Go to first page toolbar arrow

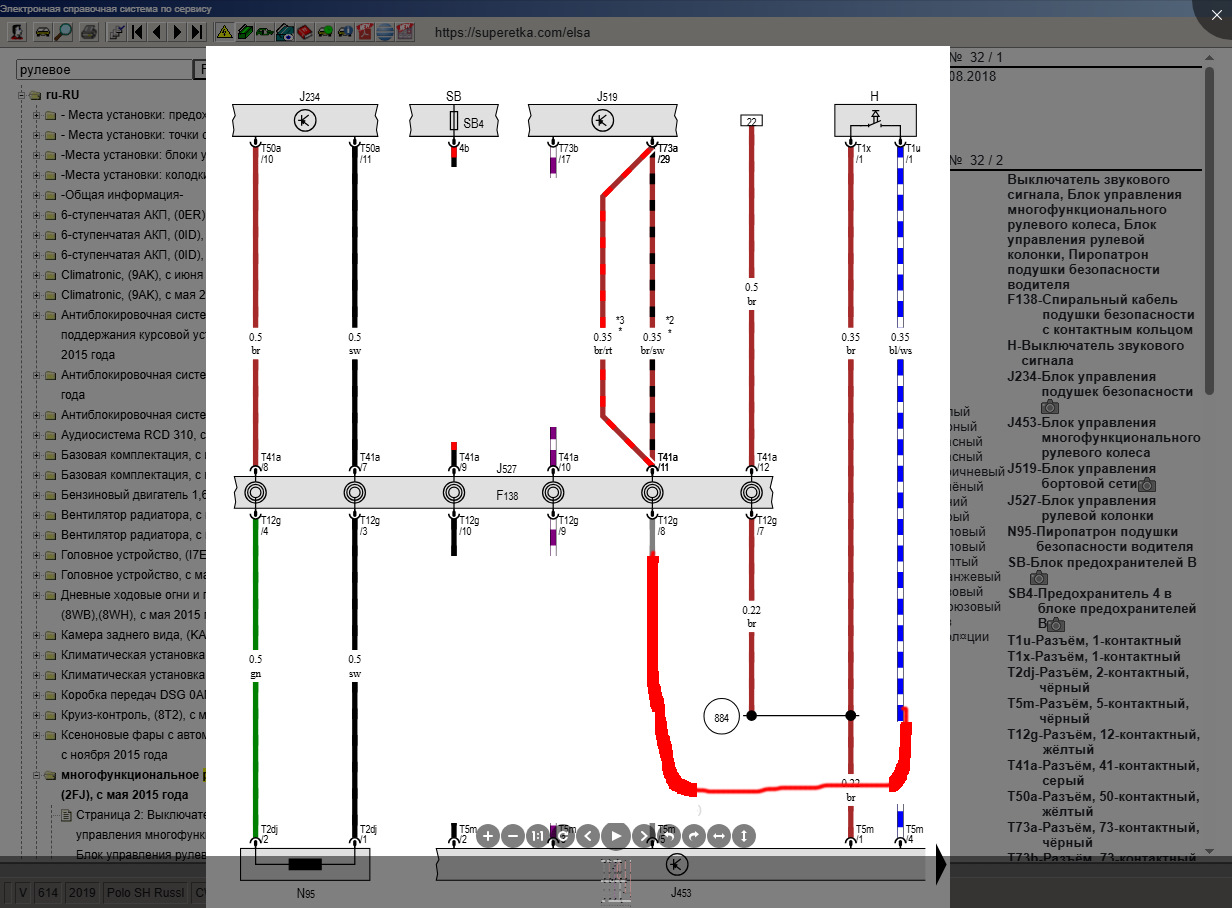click(x=137, y=32)
